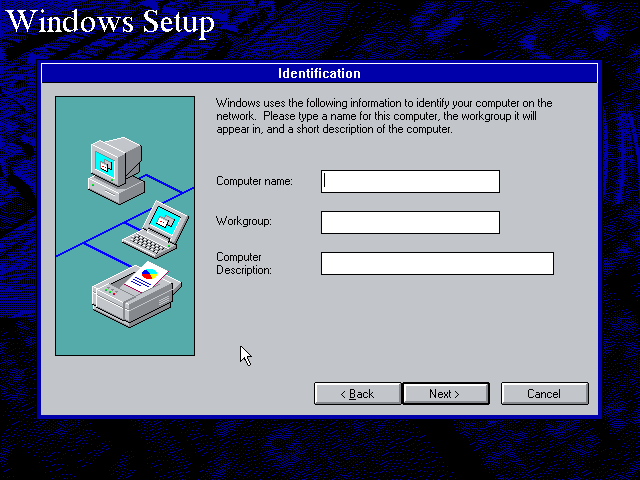This screenshot has width=640, height=480.
Task: Click the 'Computer name:' label
Action: [254, 181]
